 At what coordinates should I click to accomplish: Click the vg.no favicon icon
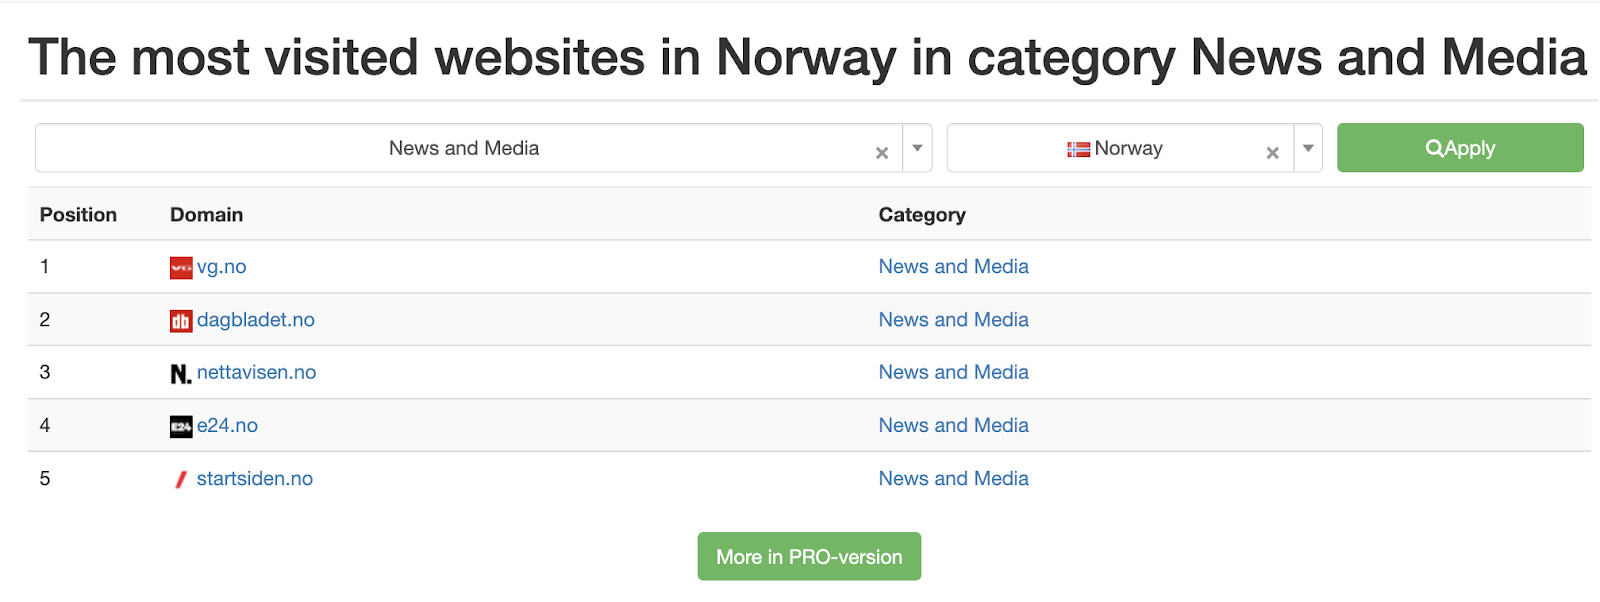181,268
